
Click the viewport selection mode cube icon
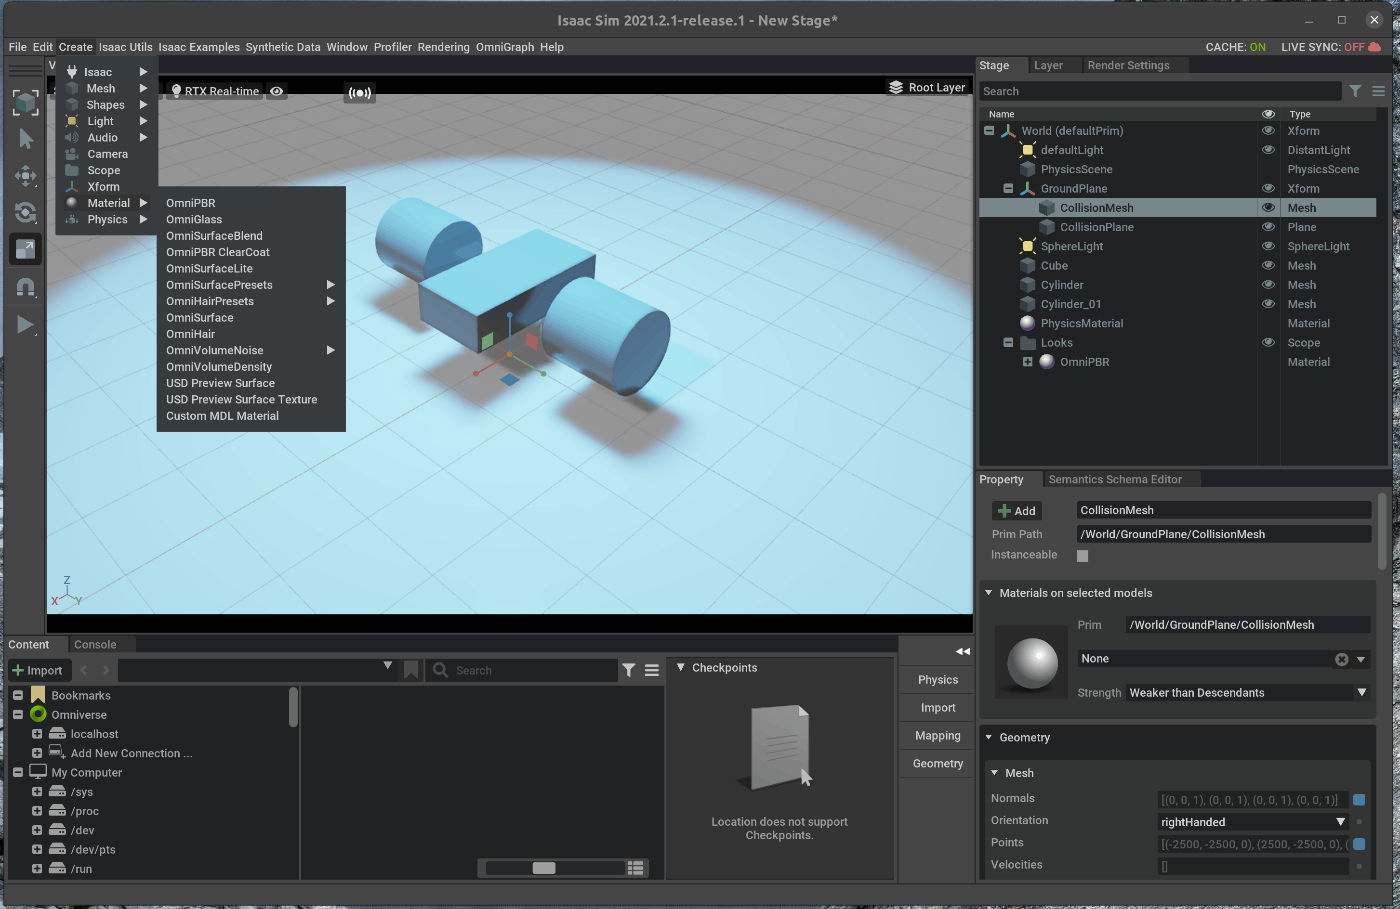coord(26,101)
